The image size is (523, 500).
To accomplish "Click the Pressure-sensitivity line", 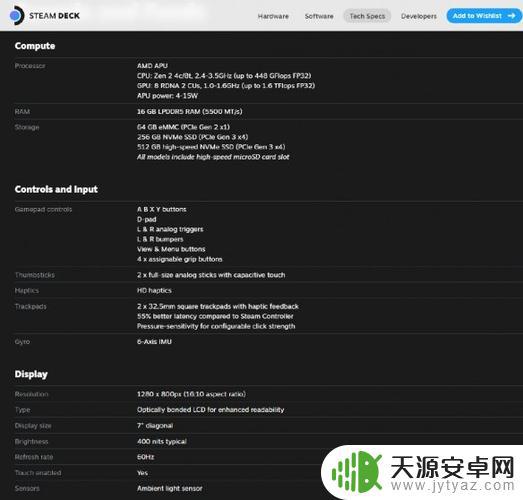I will pyautogui.click(x=216, y=326).
